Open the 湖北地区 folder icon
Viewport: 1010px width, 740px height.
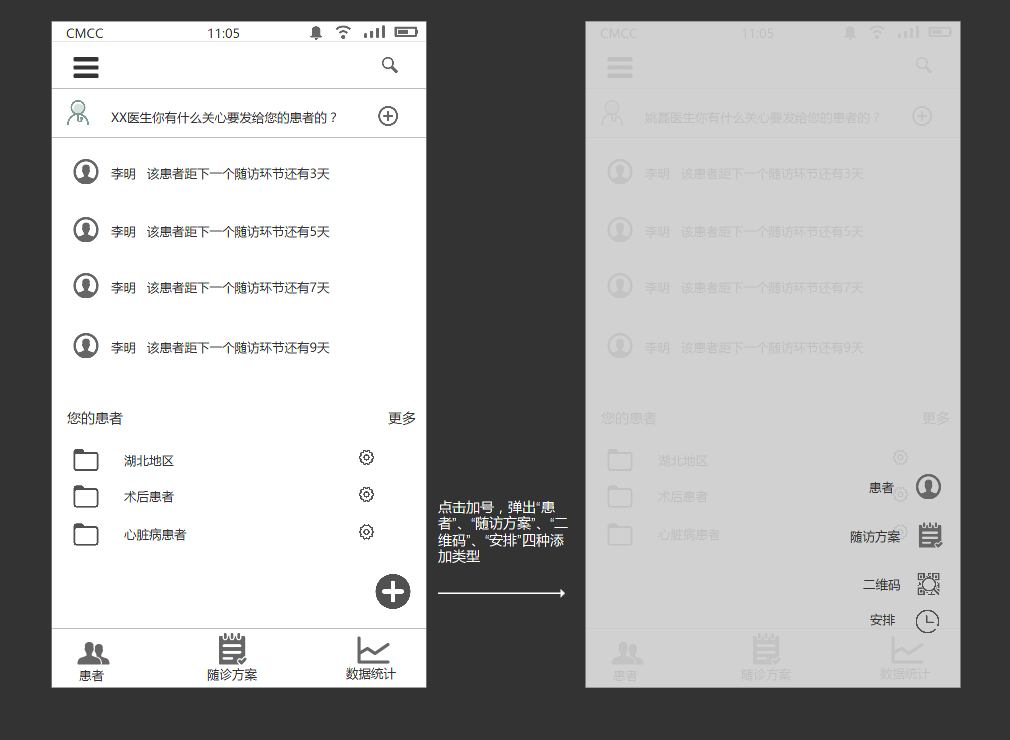(x=86, y=460)
